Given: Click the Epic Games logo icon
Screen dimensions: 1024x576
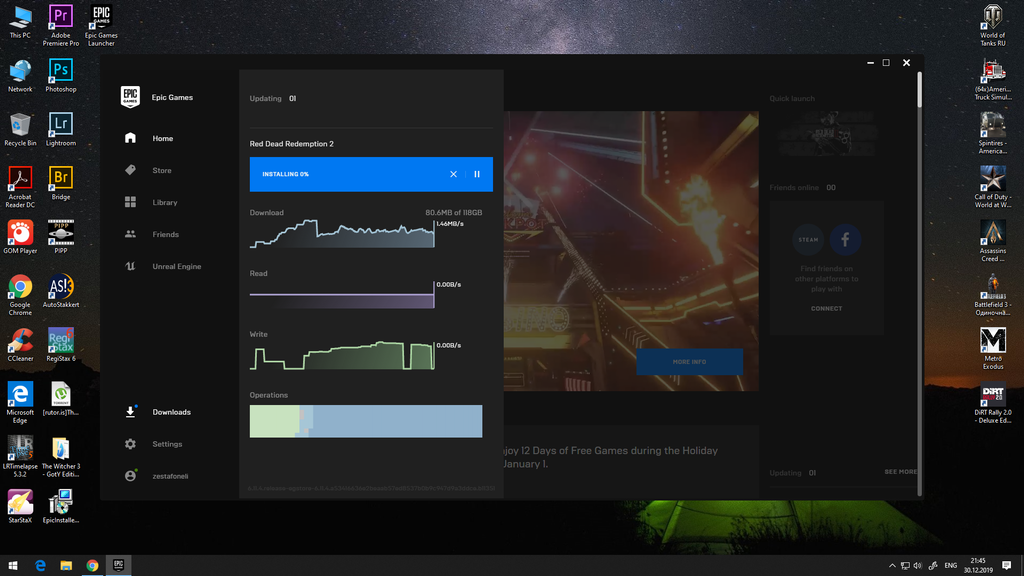Looking at the screenshot, I should point(130,97).
